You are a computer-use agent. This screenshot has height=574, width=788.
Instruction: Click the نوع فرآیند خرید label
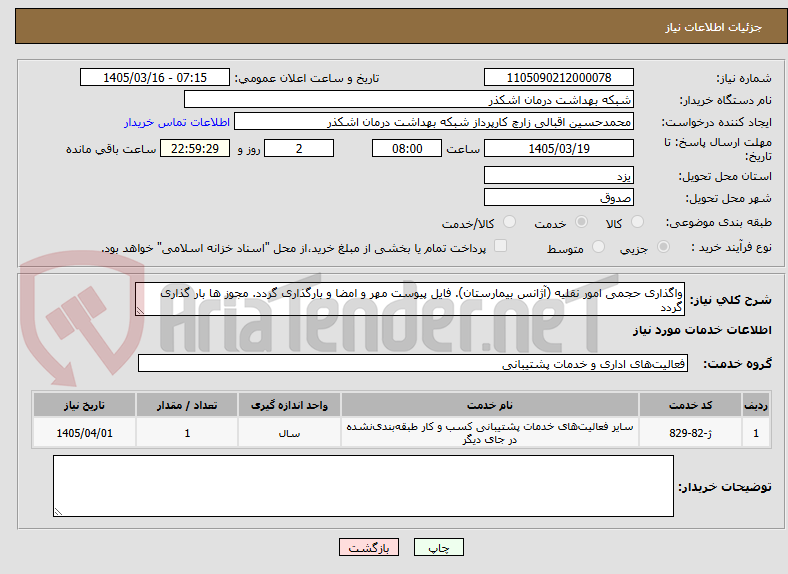coord(731,247)
